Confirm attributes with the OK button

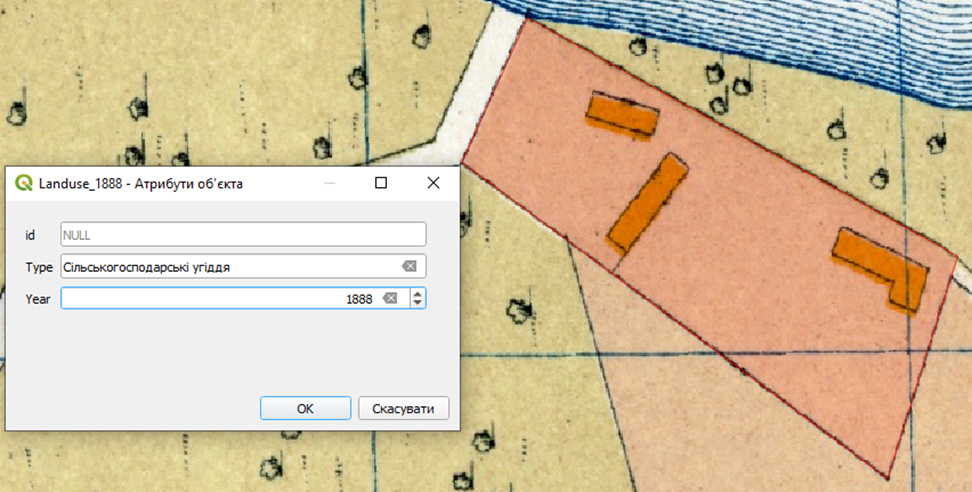305,408
